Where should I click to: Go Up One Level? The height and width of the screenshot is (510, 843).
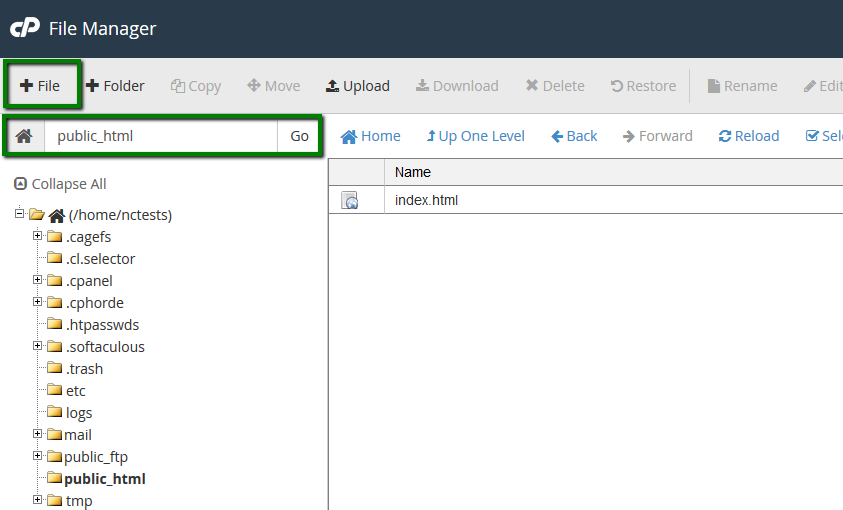coord(475,136)
